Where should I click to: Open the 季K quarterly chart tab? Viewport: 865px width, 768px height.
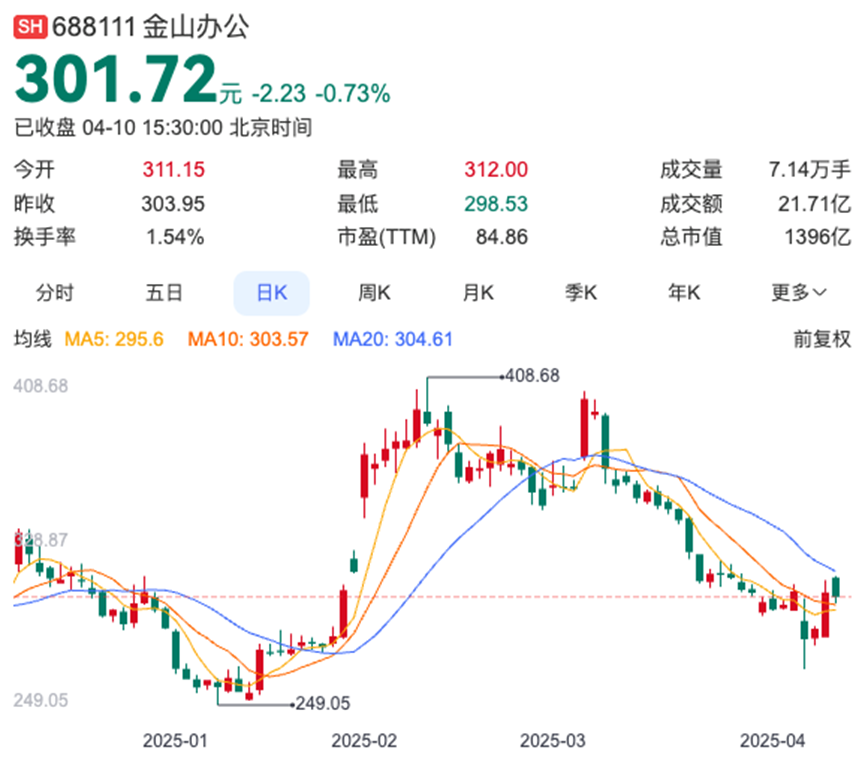click(x=581, y=292)
